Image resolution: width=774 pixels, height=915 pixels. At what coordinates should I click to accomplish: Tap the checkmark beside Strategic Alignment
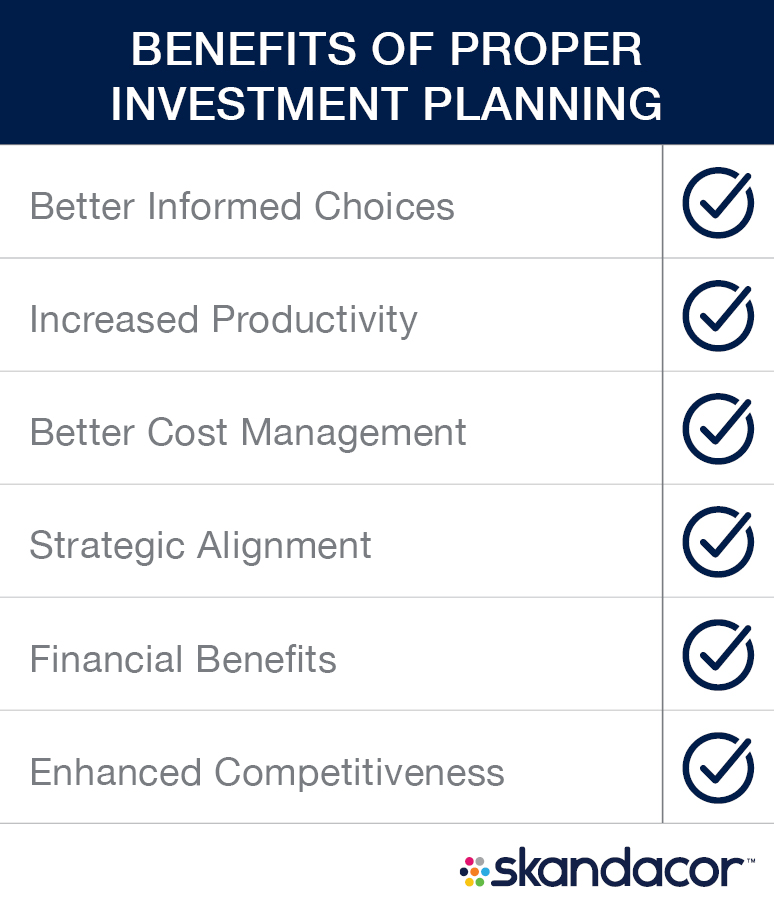click(718, 542)
